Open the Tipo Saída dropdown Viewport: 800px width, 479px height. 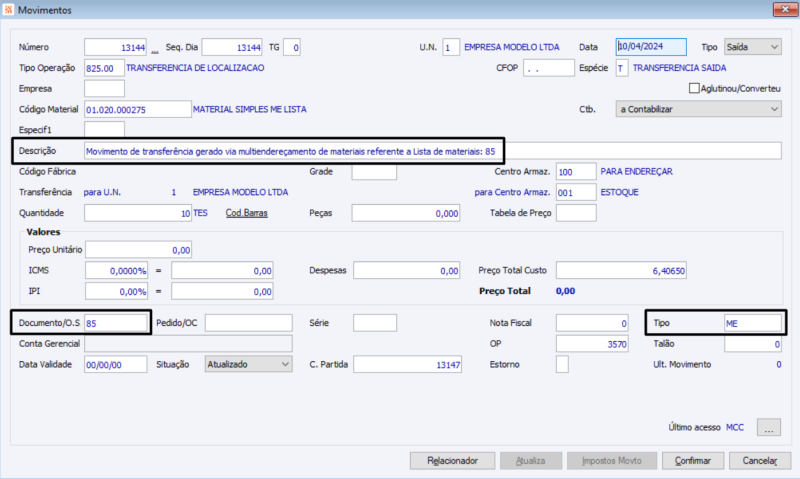pyautogui.click(x=753, y=47)
